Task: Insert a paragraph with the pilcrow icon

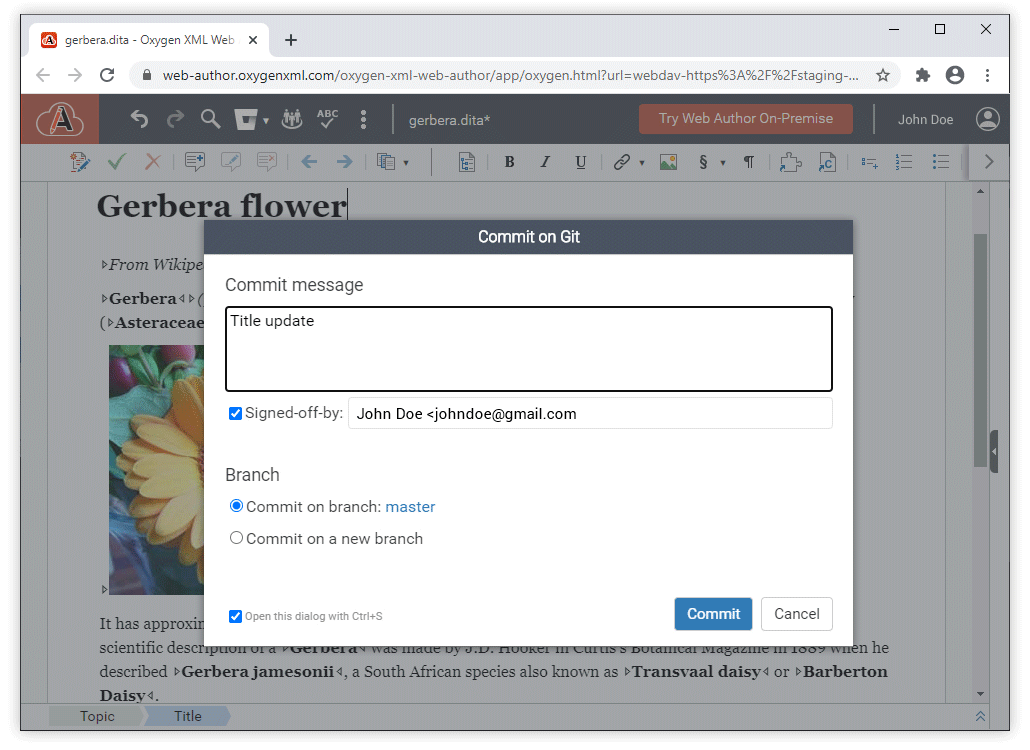Action: [x=748, y=162]
